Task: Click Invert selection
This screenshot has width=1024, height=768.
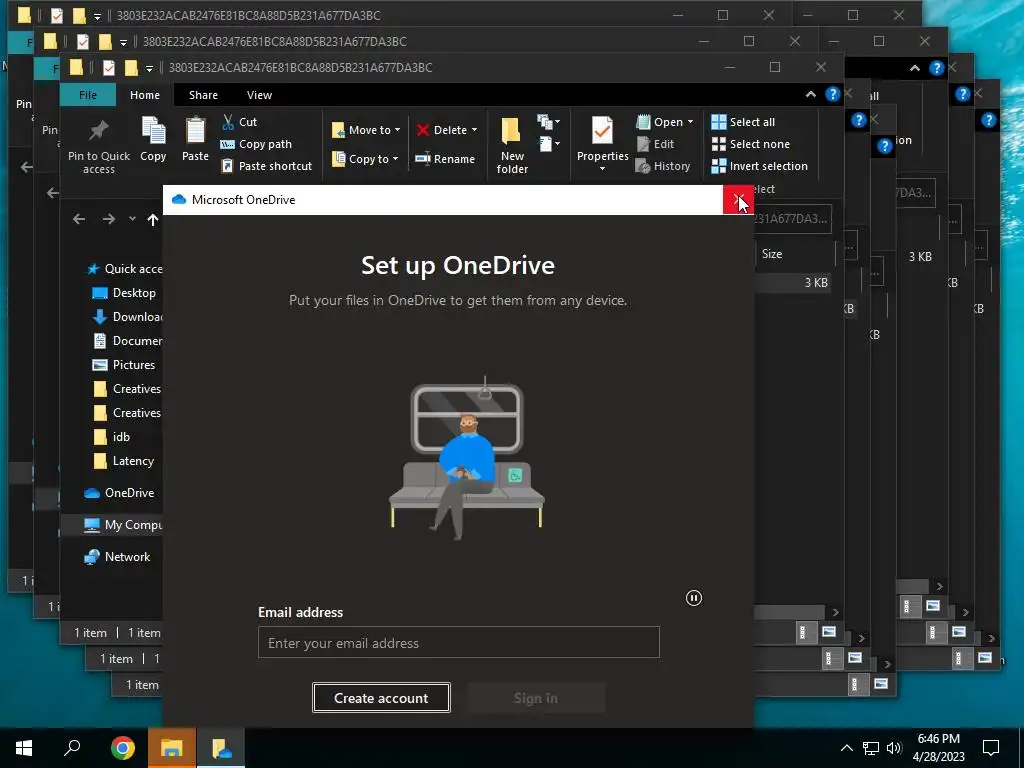Action: (760, 167)
